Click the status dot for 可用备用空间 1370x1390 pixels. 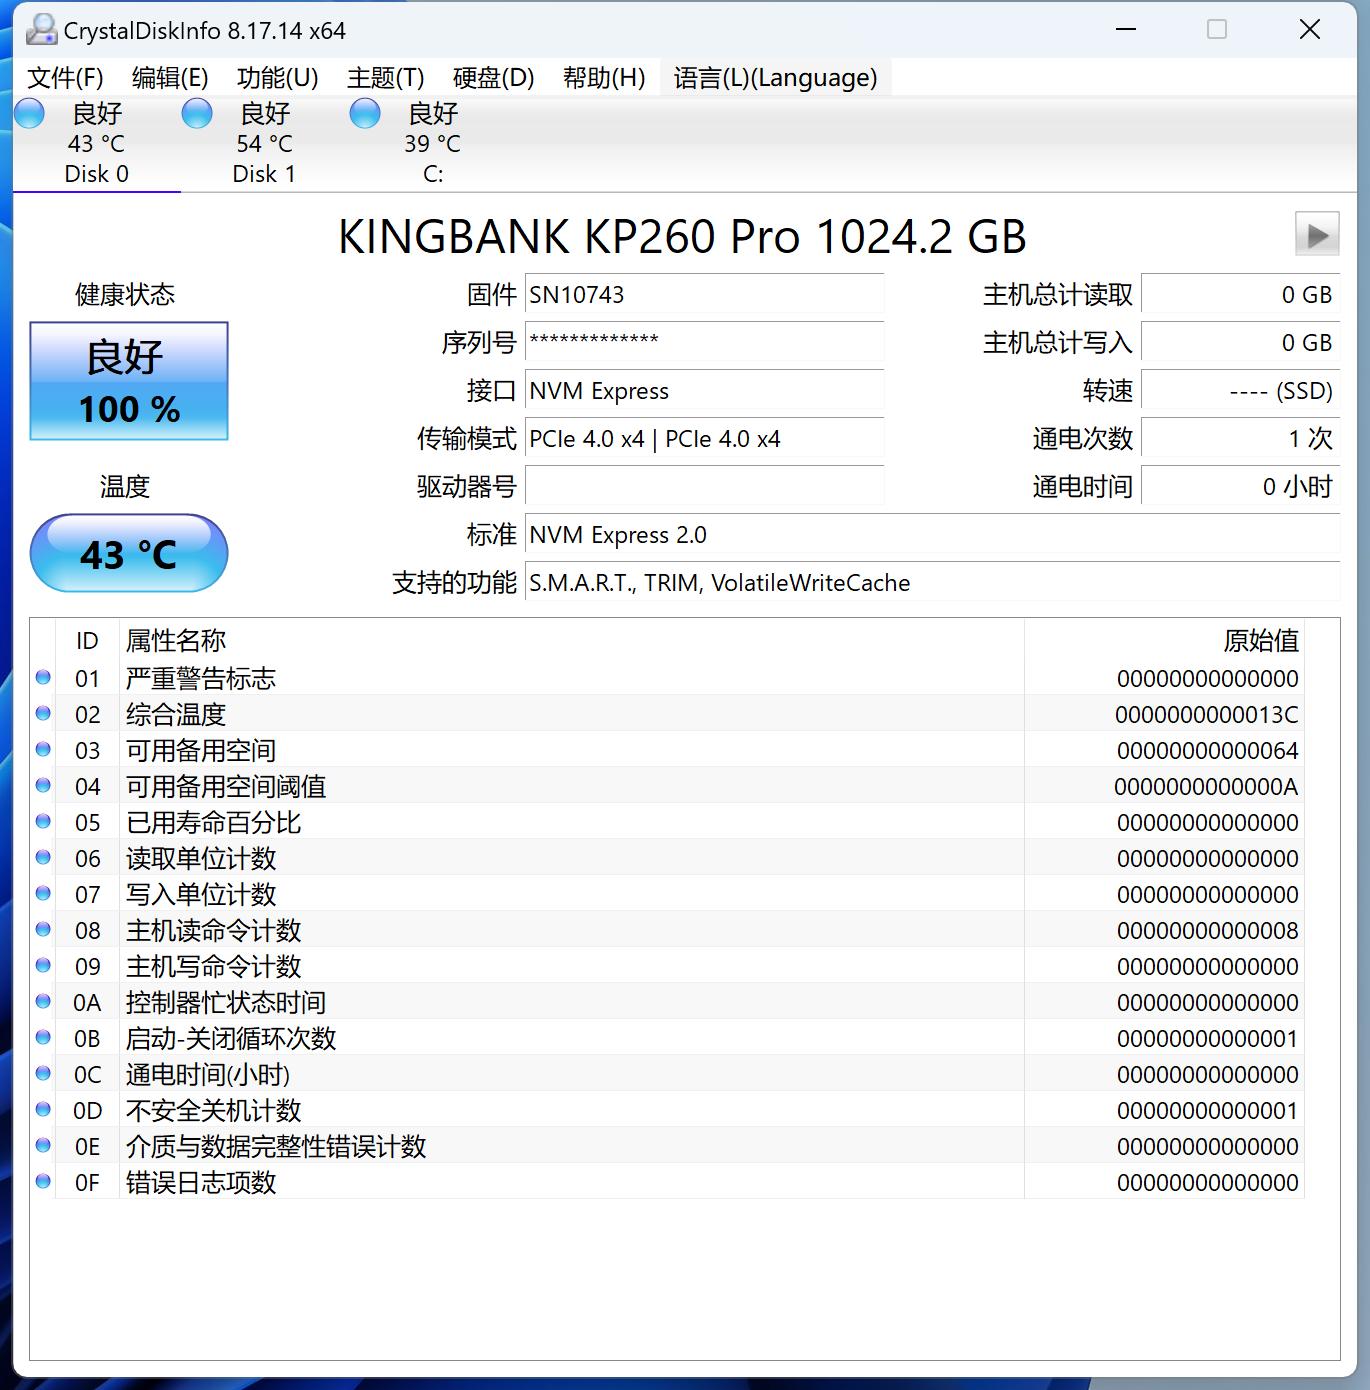(x=42, y=749)
